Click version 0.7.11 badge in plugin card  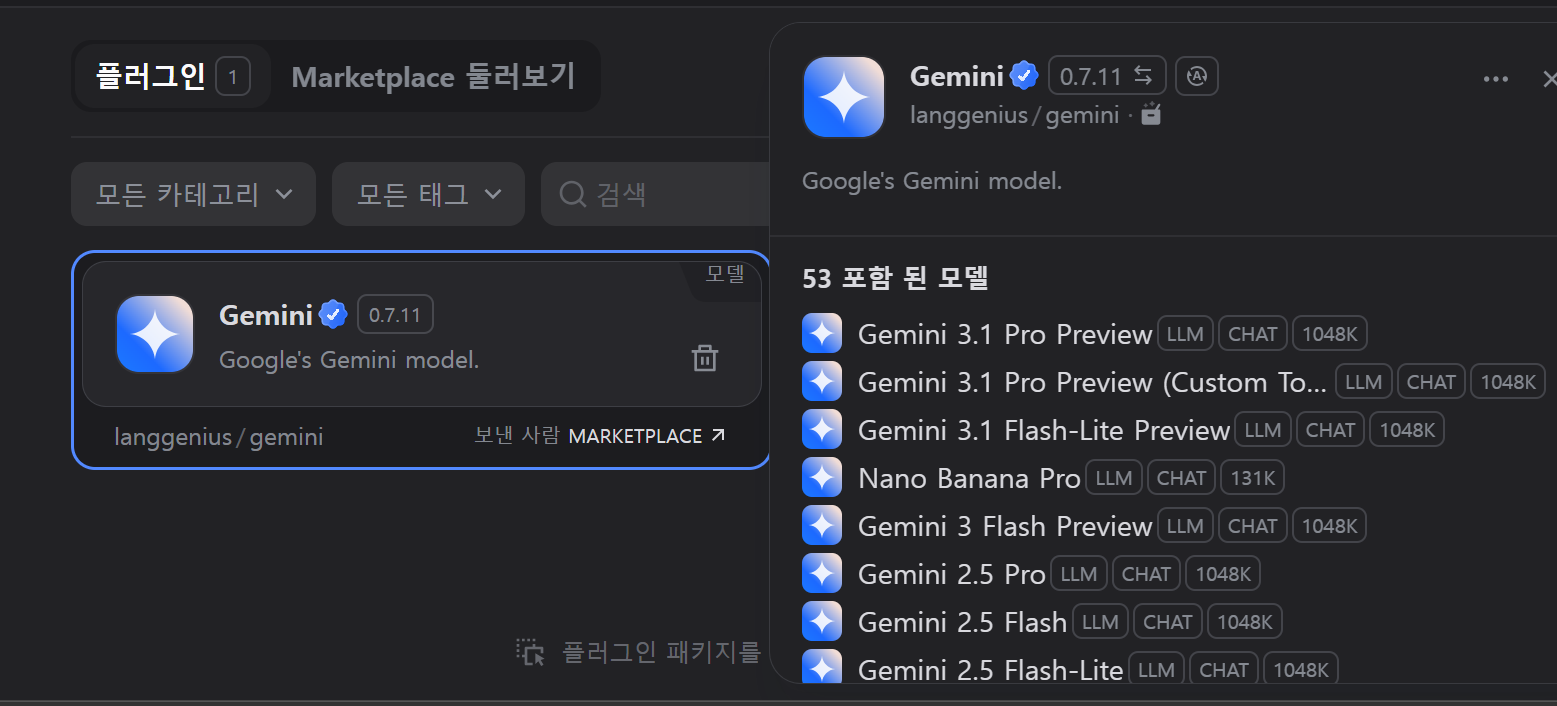coord(395,315)
